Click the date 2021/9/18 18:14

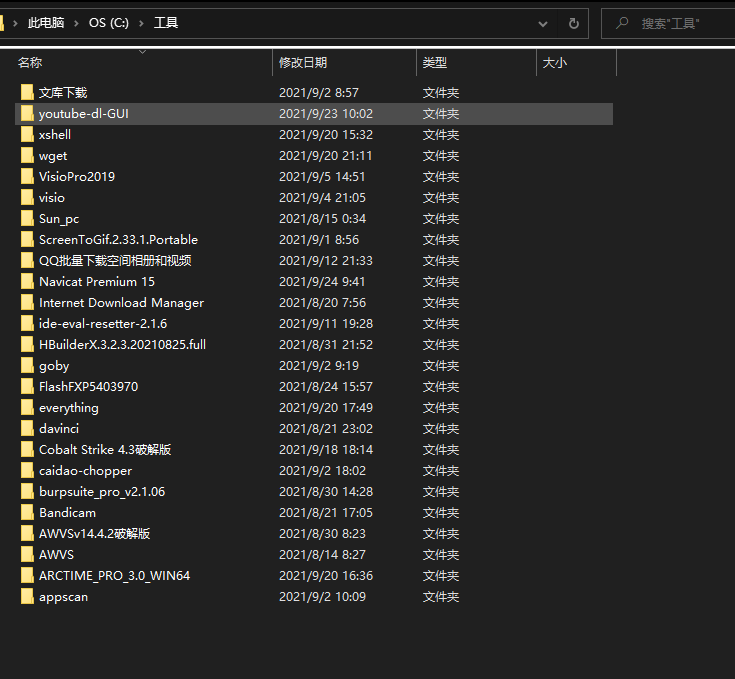(326, 450)
